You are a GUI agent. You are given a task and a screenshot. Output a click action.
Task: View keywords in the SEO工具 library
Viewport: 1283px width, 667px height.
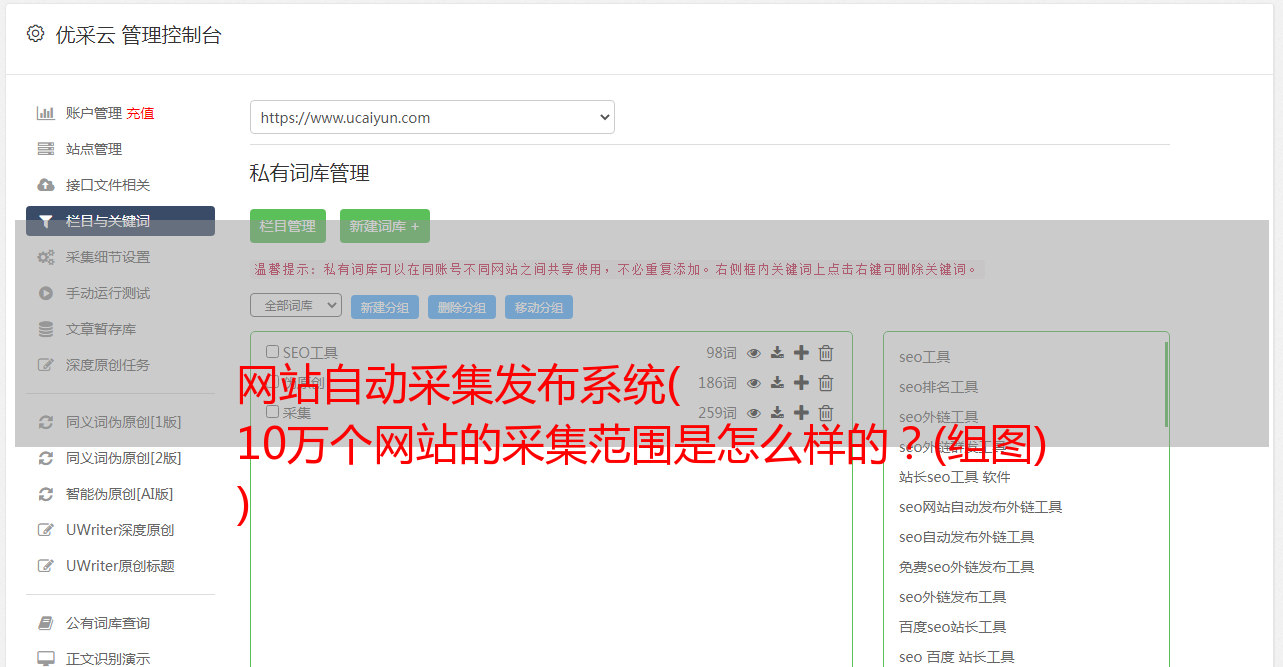click(x=754, y=353)
